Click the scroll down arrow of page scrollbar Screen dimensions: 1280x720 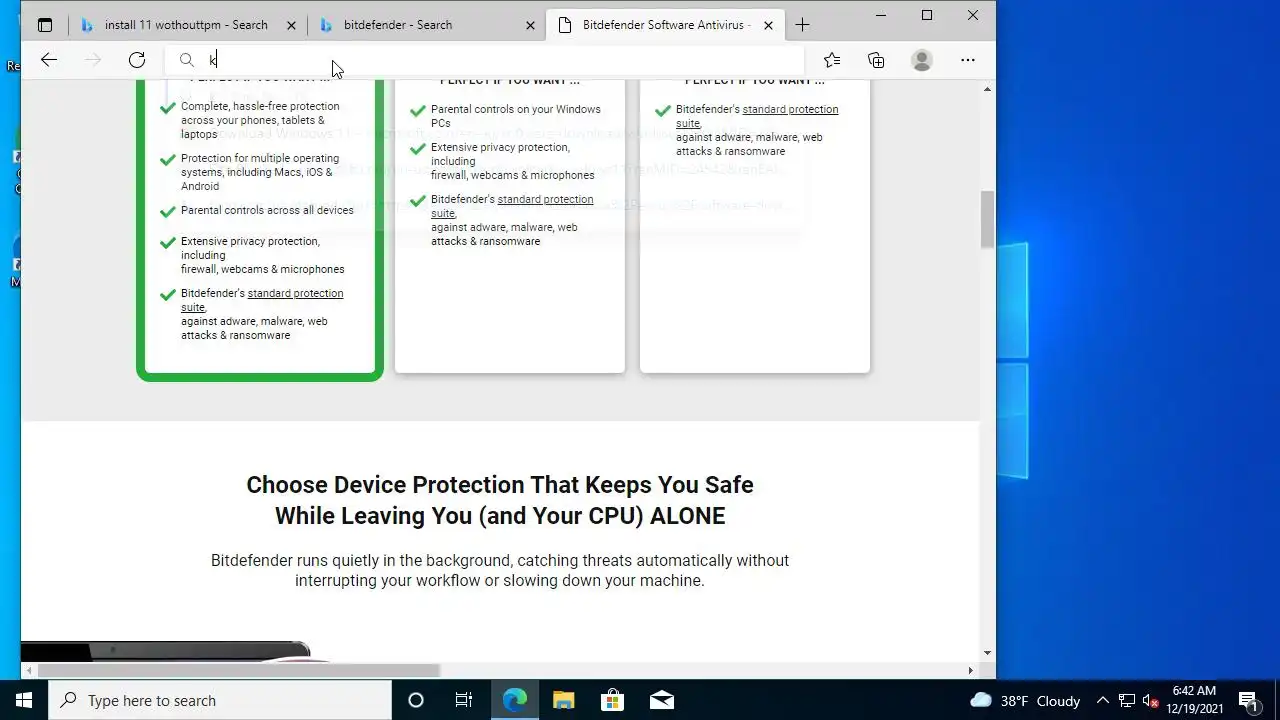click(987, 653)
